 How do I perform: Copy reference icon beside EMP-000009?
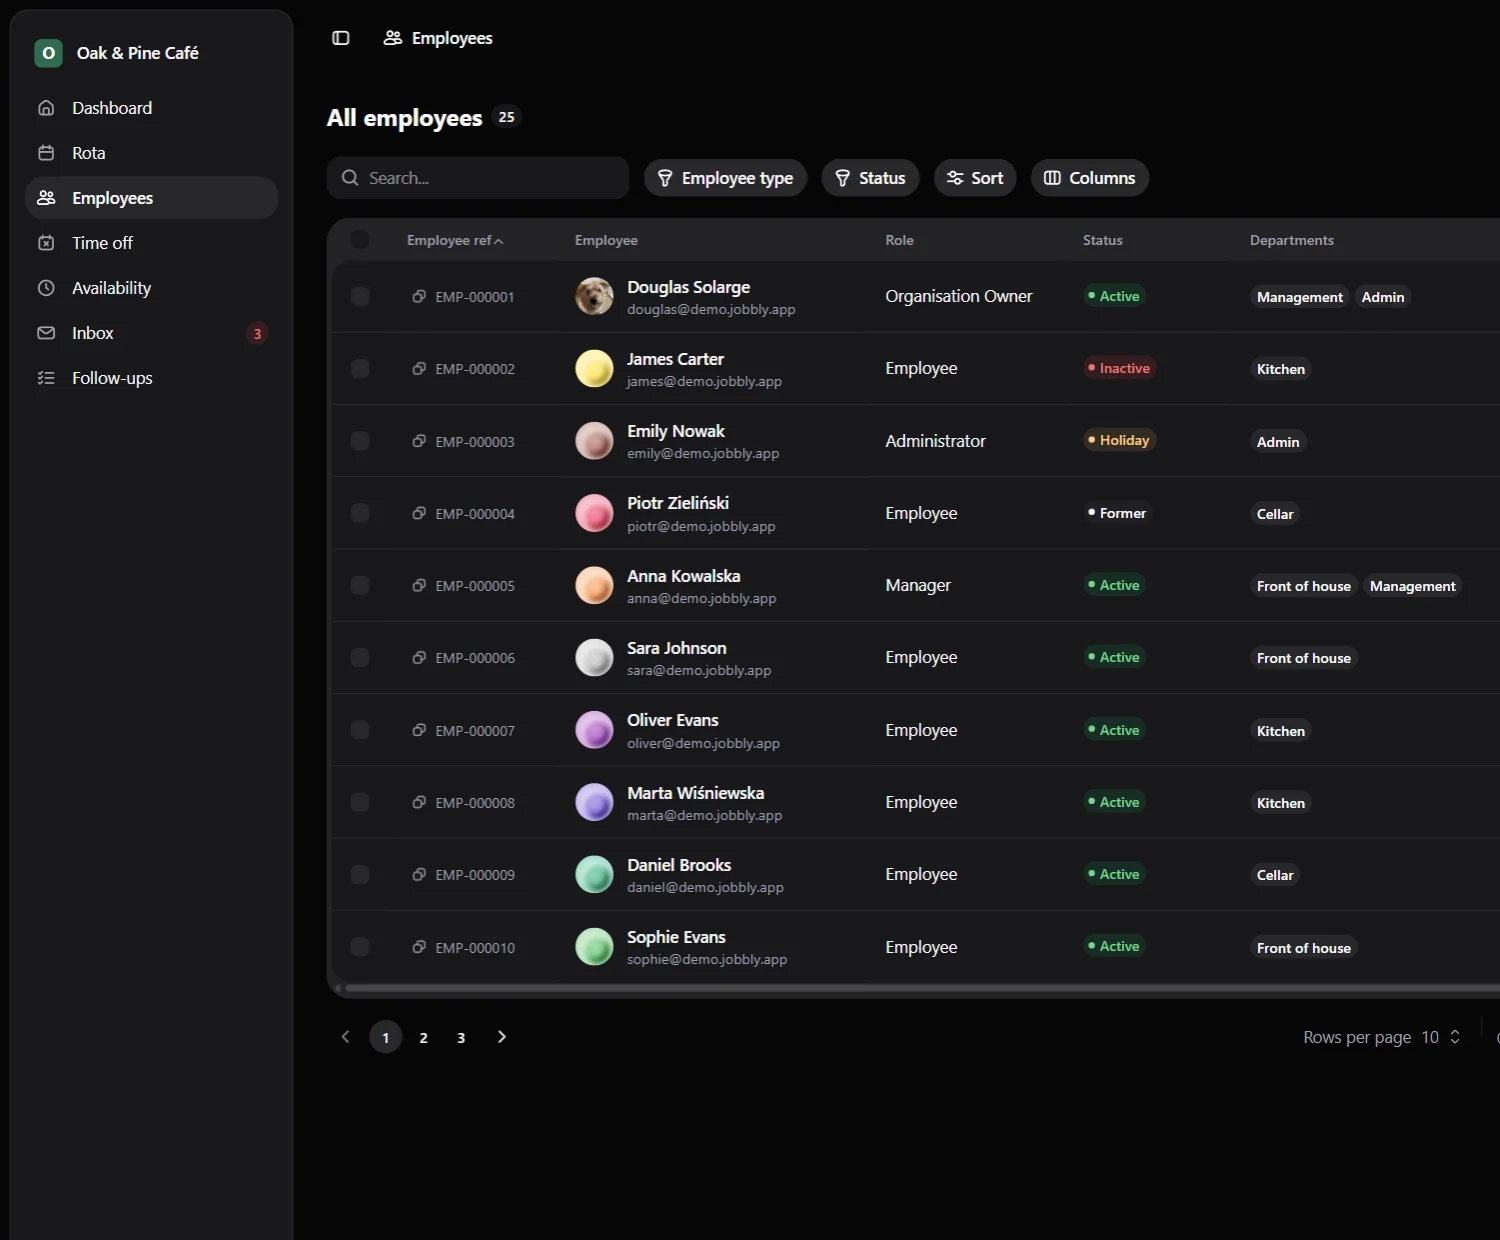(419, 874)
